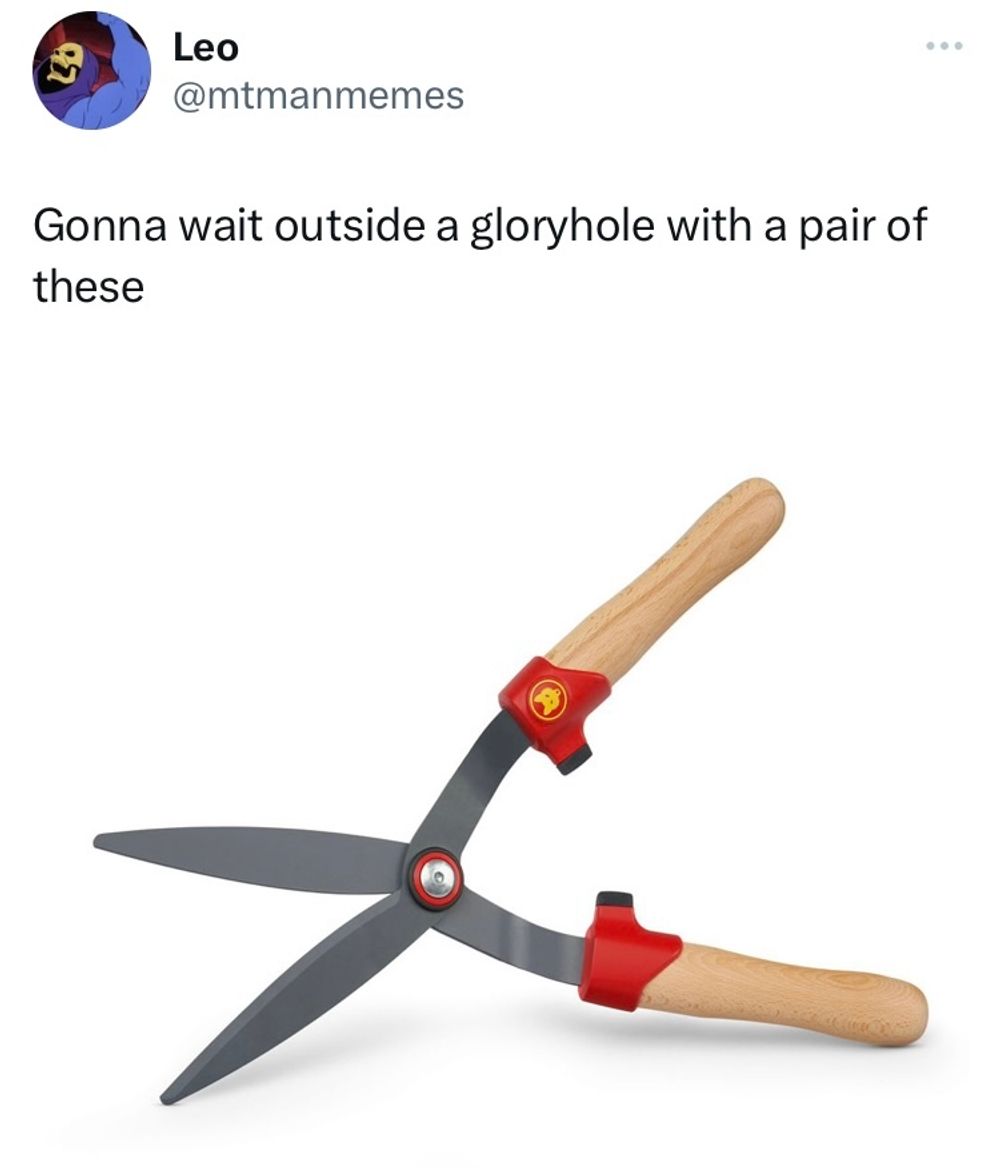Viewport: 1000px width, 1168px height.
Task: Click the black bumper on the upper handle
Action: coord(575,758)
